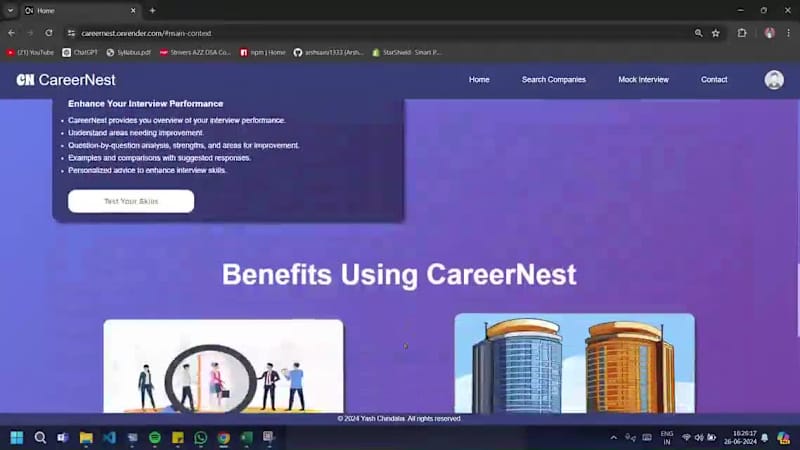Image resolution: width=800 pixels, height=450 pixels.
Task: Open Microsoft Teams from taskbar
Action: [x=63, y=437]
